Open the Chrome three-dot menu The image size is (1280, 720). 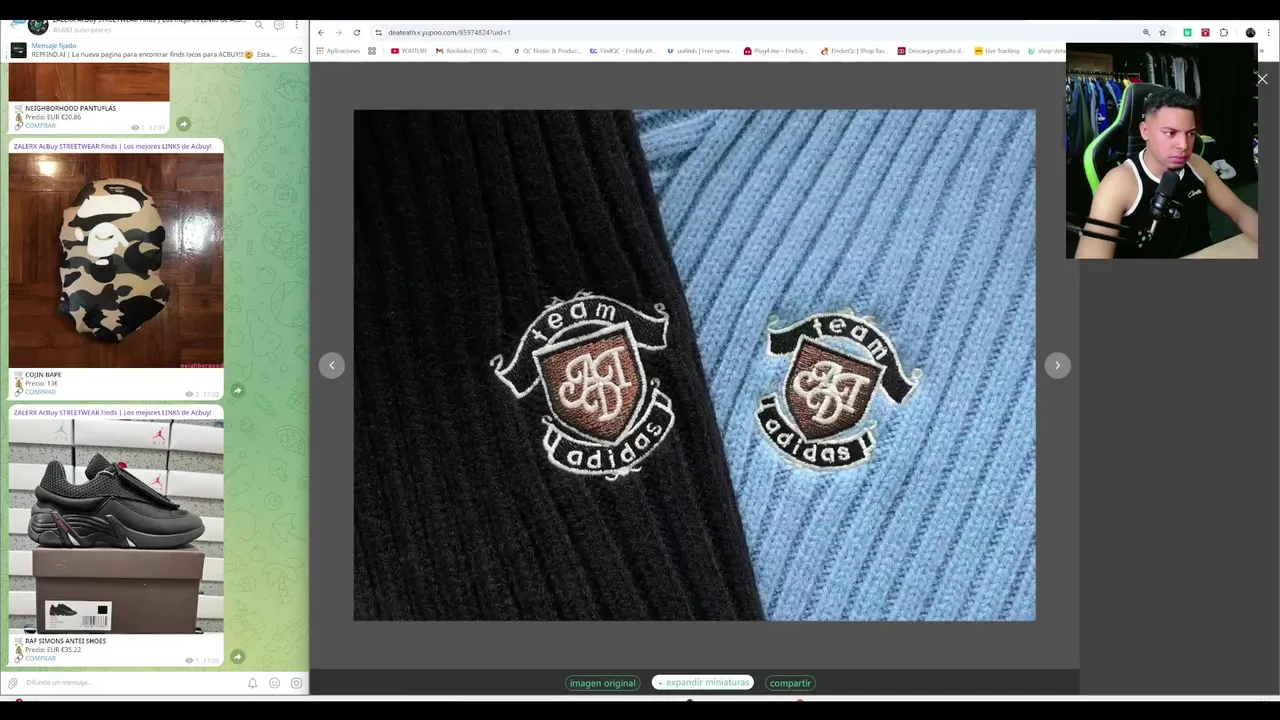(1267, 32)
